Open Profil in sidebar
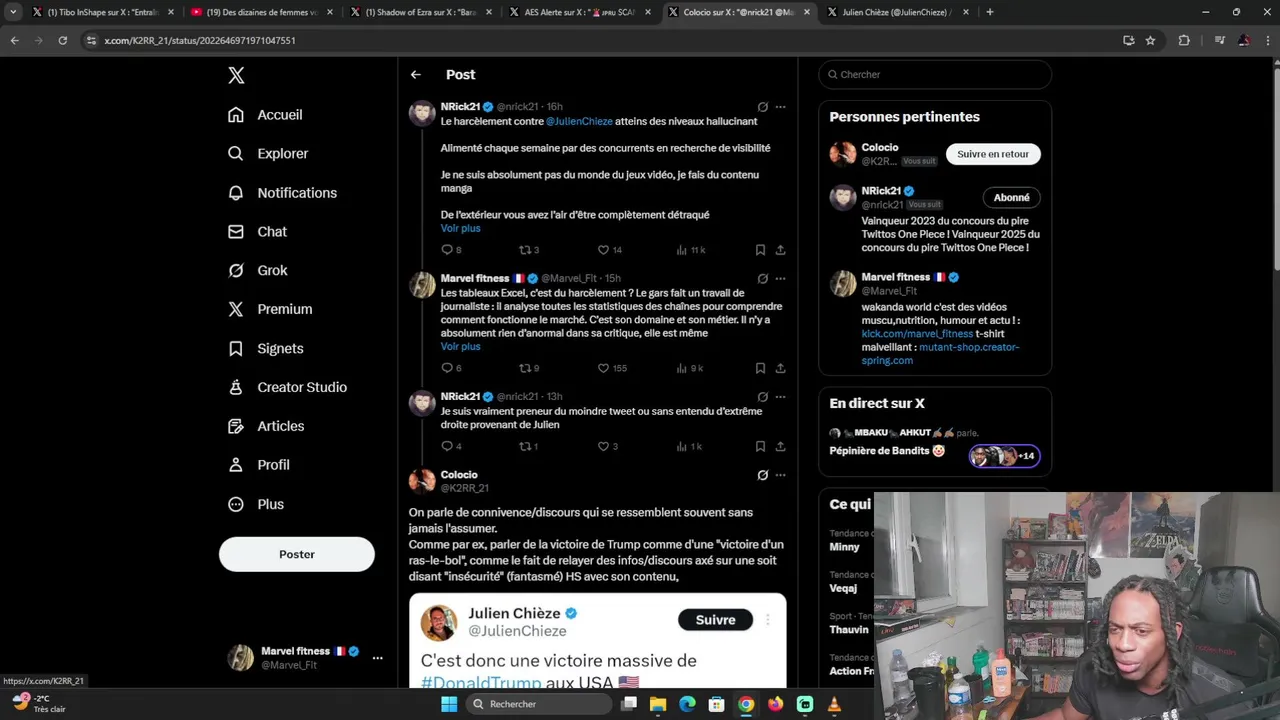The width and height of the screenshot is (1280, 720). 258,465
